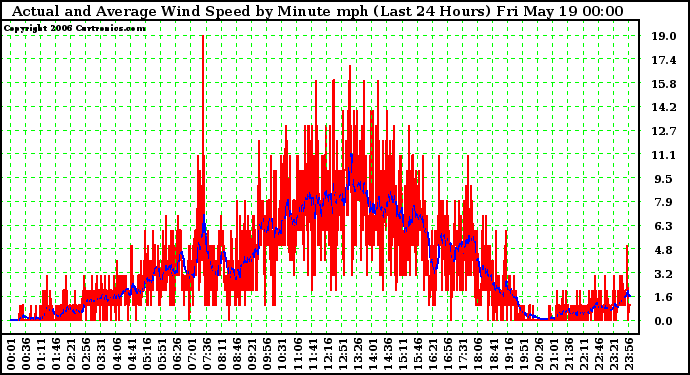Click the 11:06 time label
This screenshot has height=375, width=690.
tap(297, 354)
